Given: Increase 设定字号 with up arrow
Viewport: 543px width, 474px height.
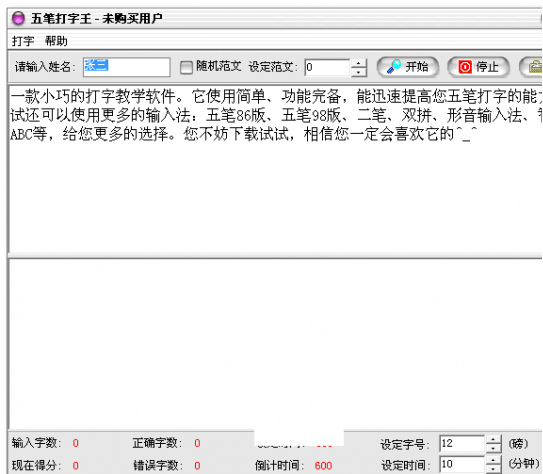Looking at the screenshot, I should pos(493,439).
